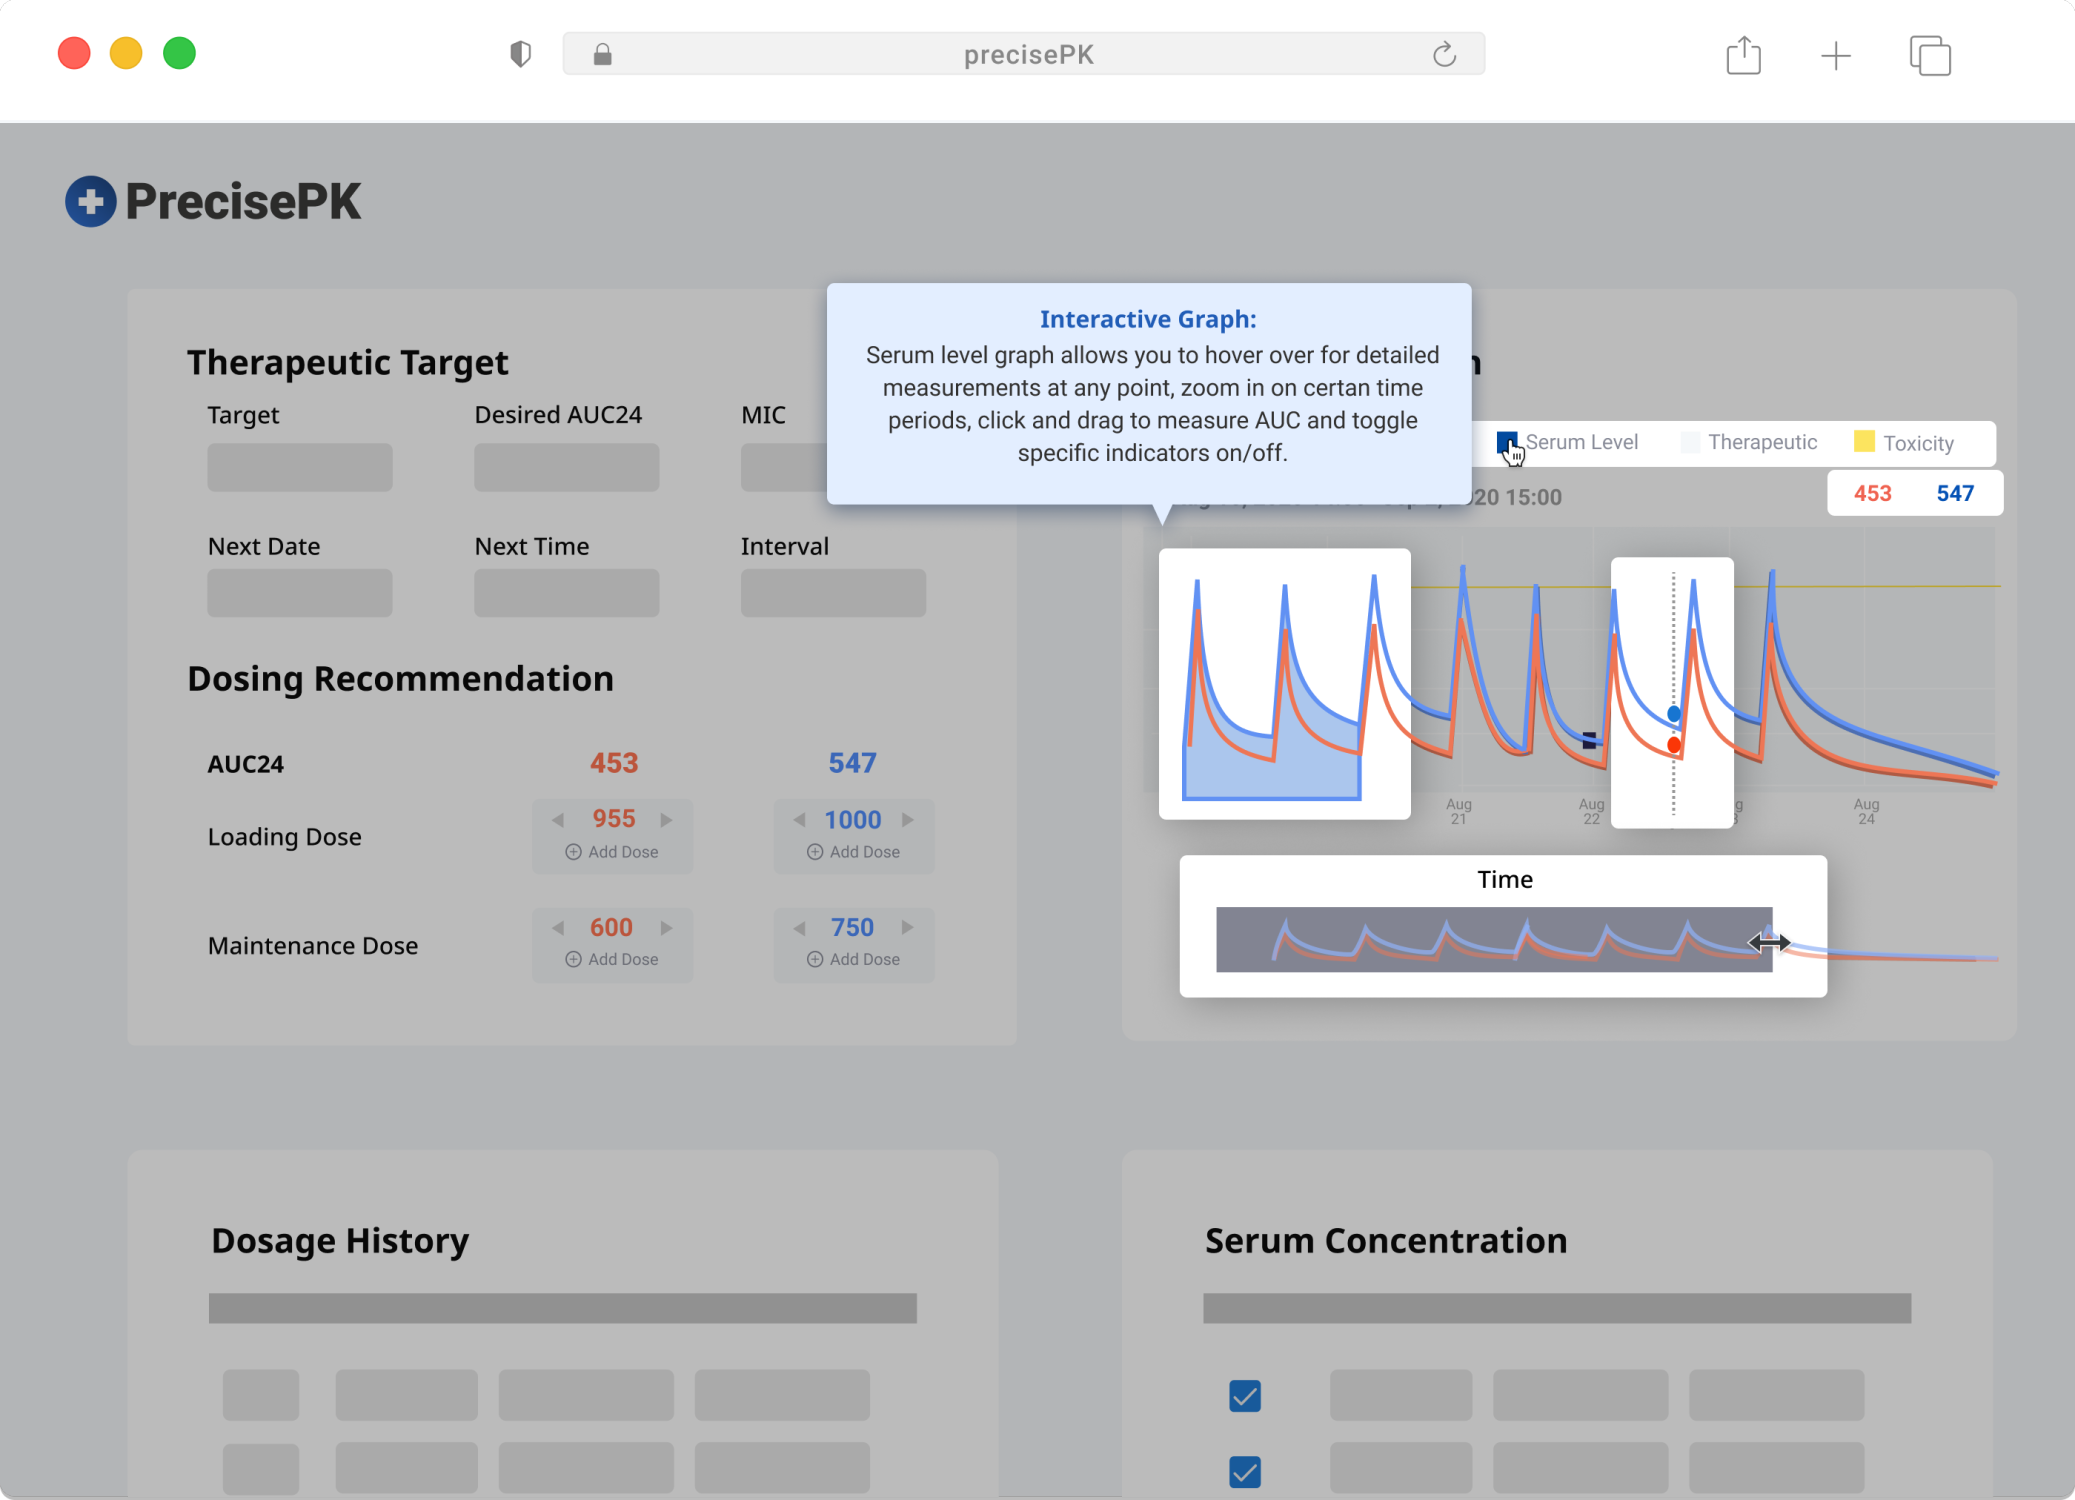This screenshot has height=1500, width=2075.
Task: Click the Toxicity yellow color swatch
Action: click(1864, 442)
